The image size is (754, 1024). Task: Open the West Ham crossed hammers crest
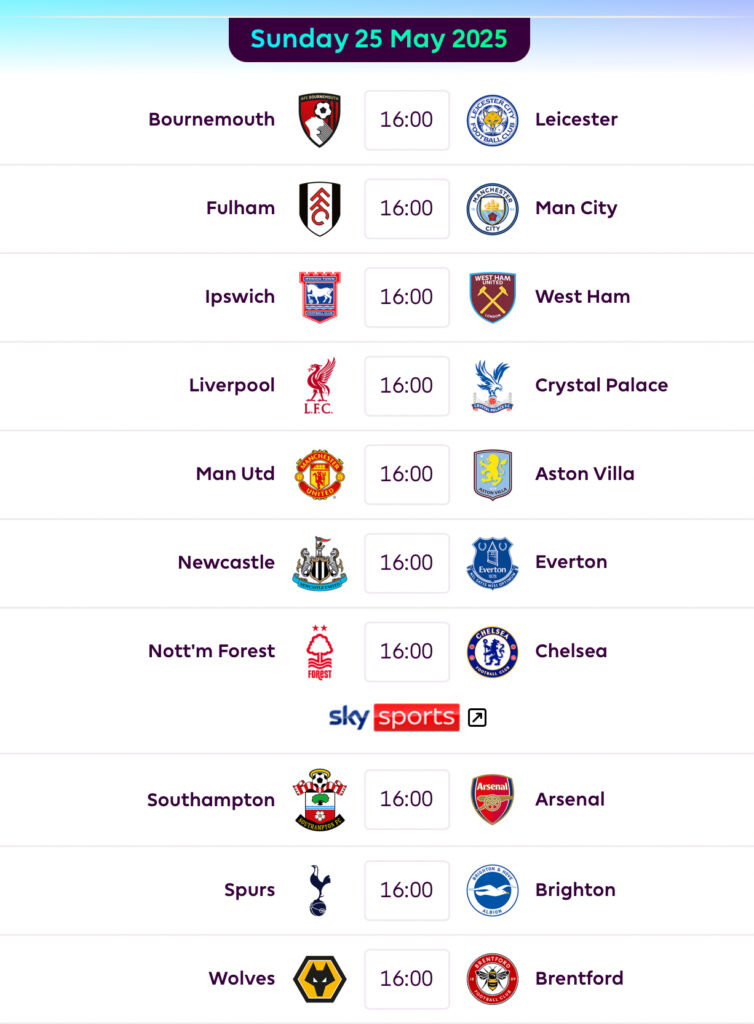pos(492,297)
